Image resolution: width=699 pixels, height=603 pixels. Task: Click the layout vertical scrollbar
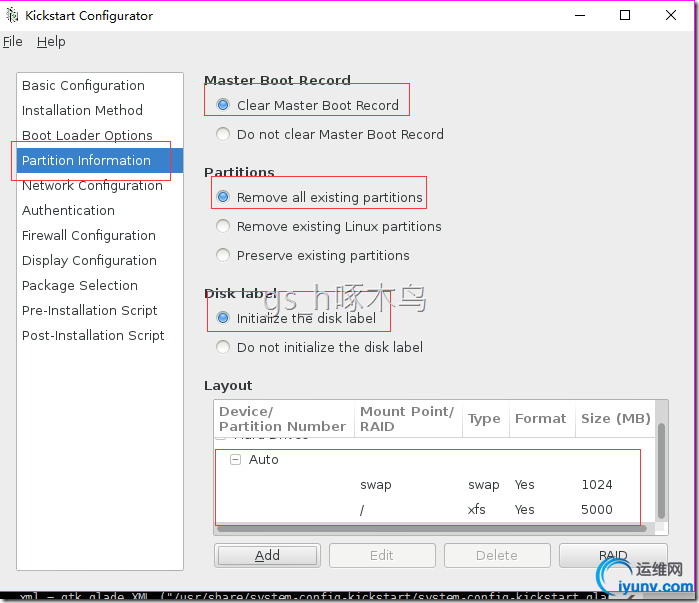pyautogui.click(x=662, y=470)
